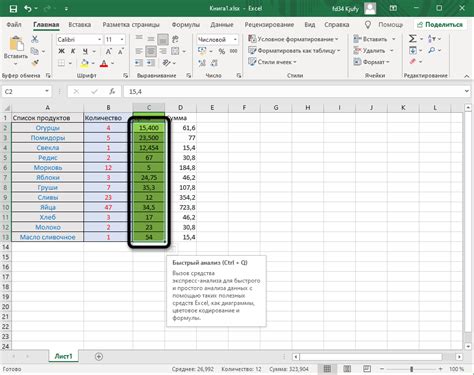Open the font size 11 dropdown

click(x=122, y=39)
